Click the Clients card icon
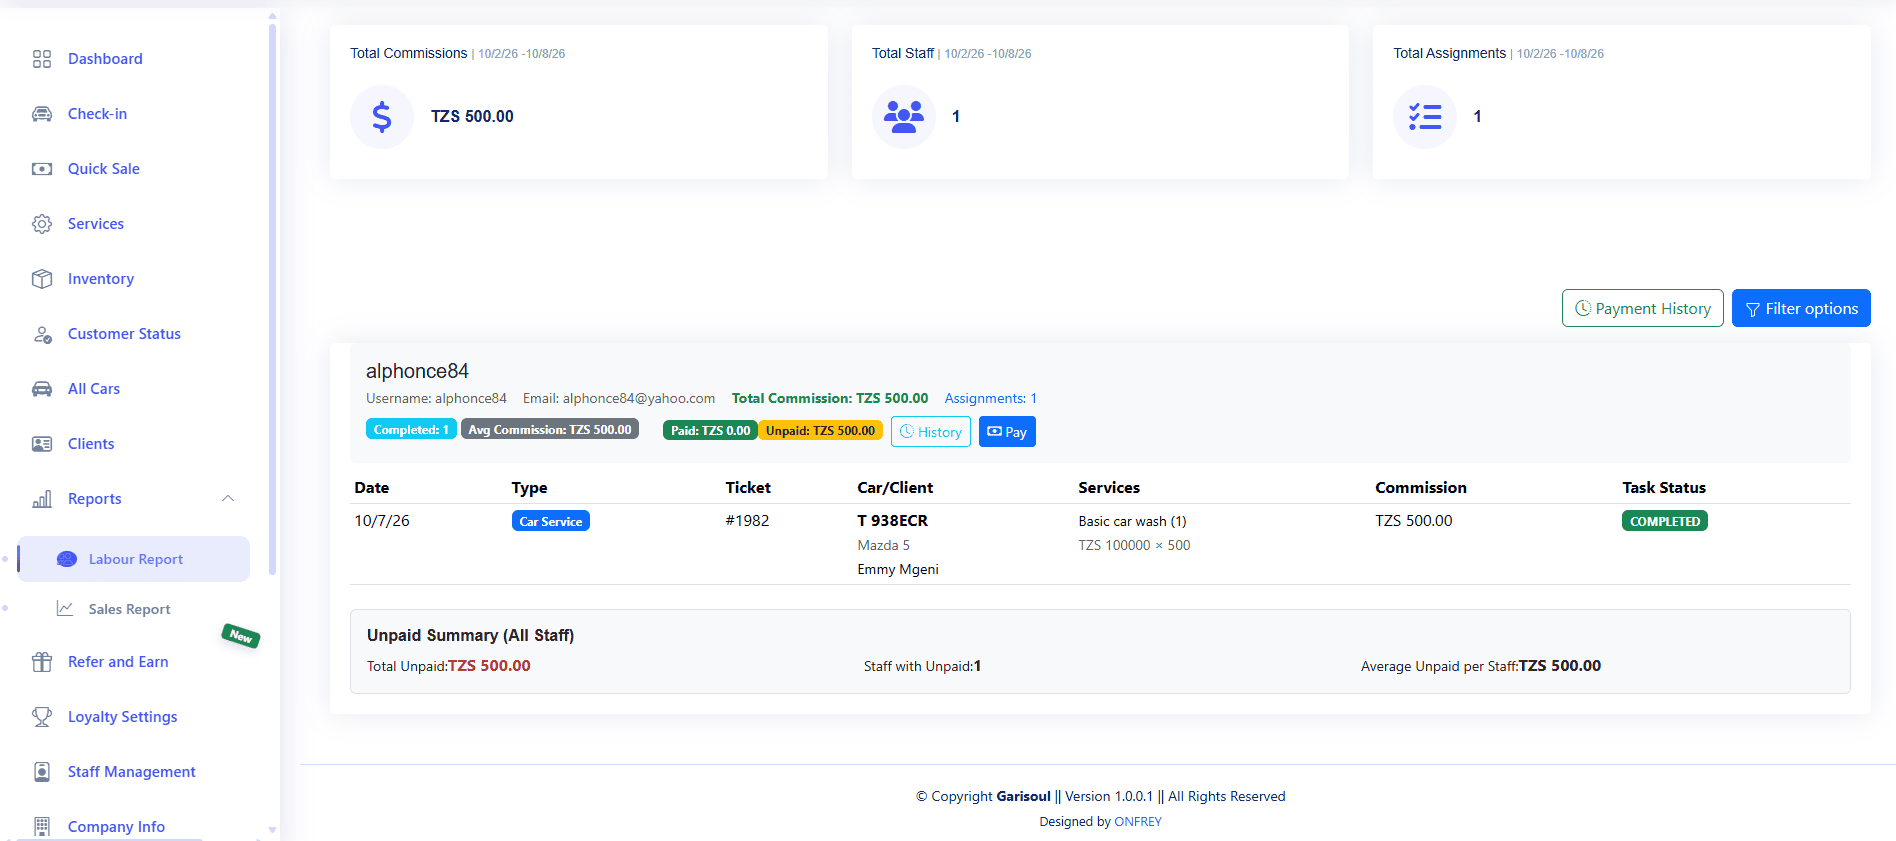 (x=42, y=444)
